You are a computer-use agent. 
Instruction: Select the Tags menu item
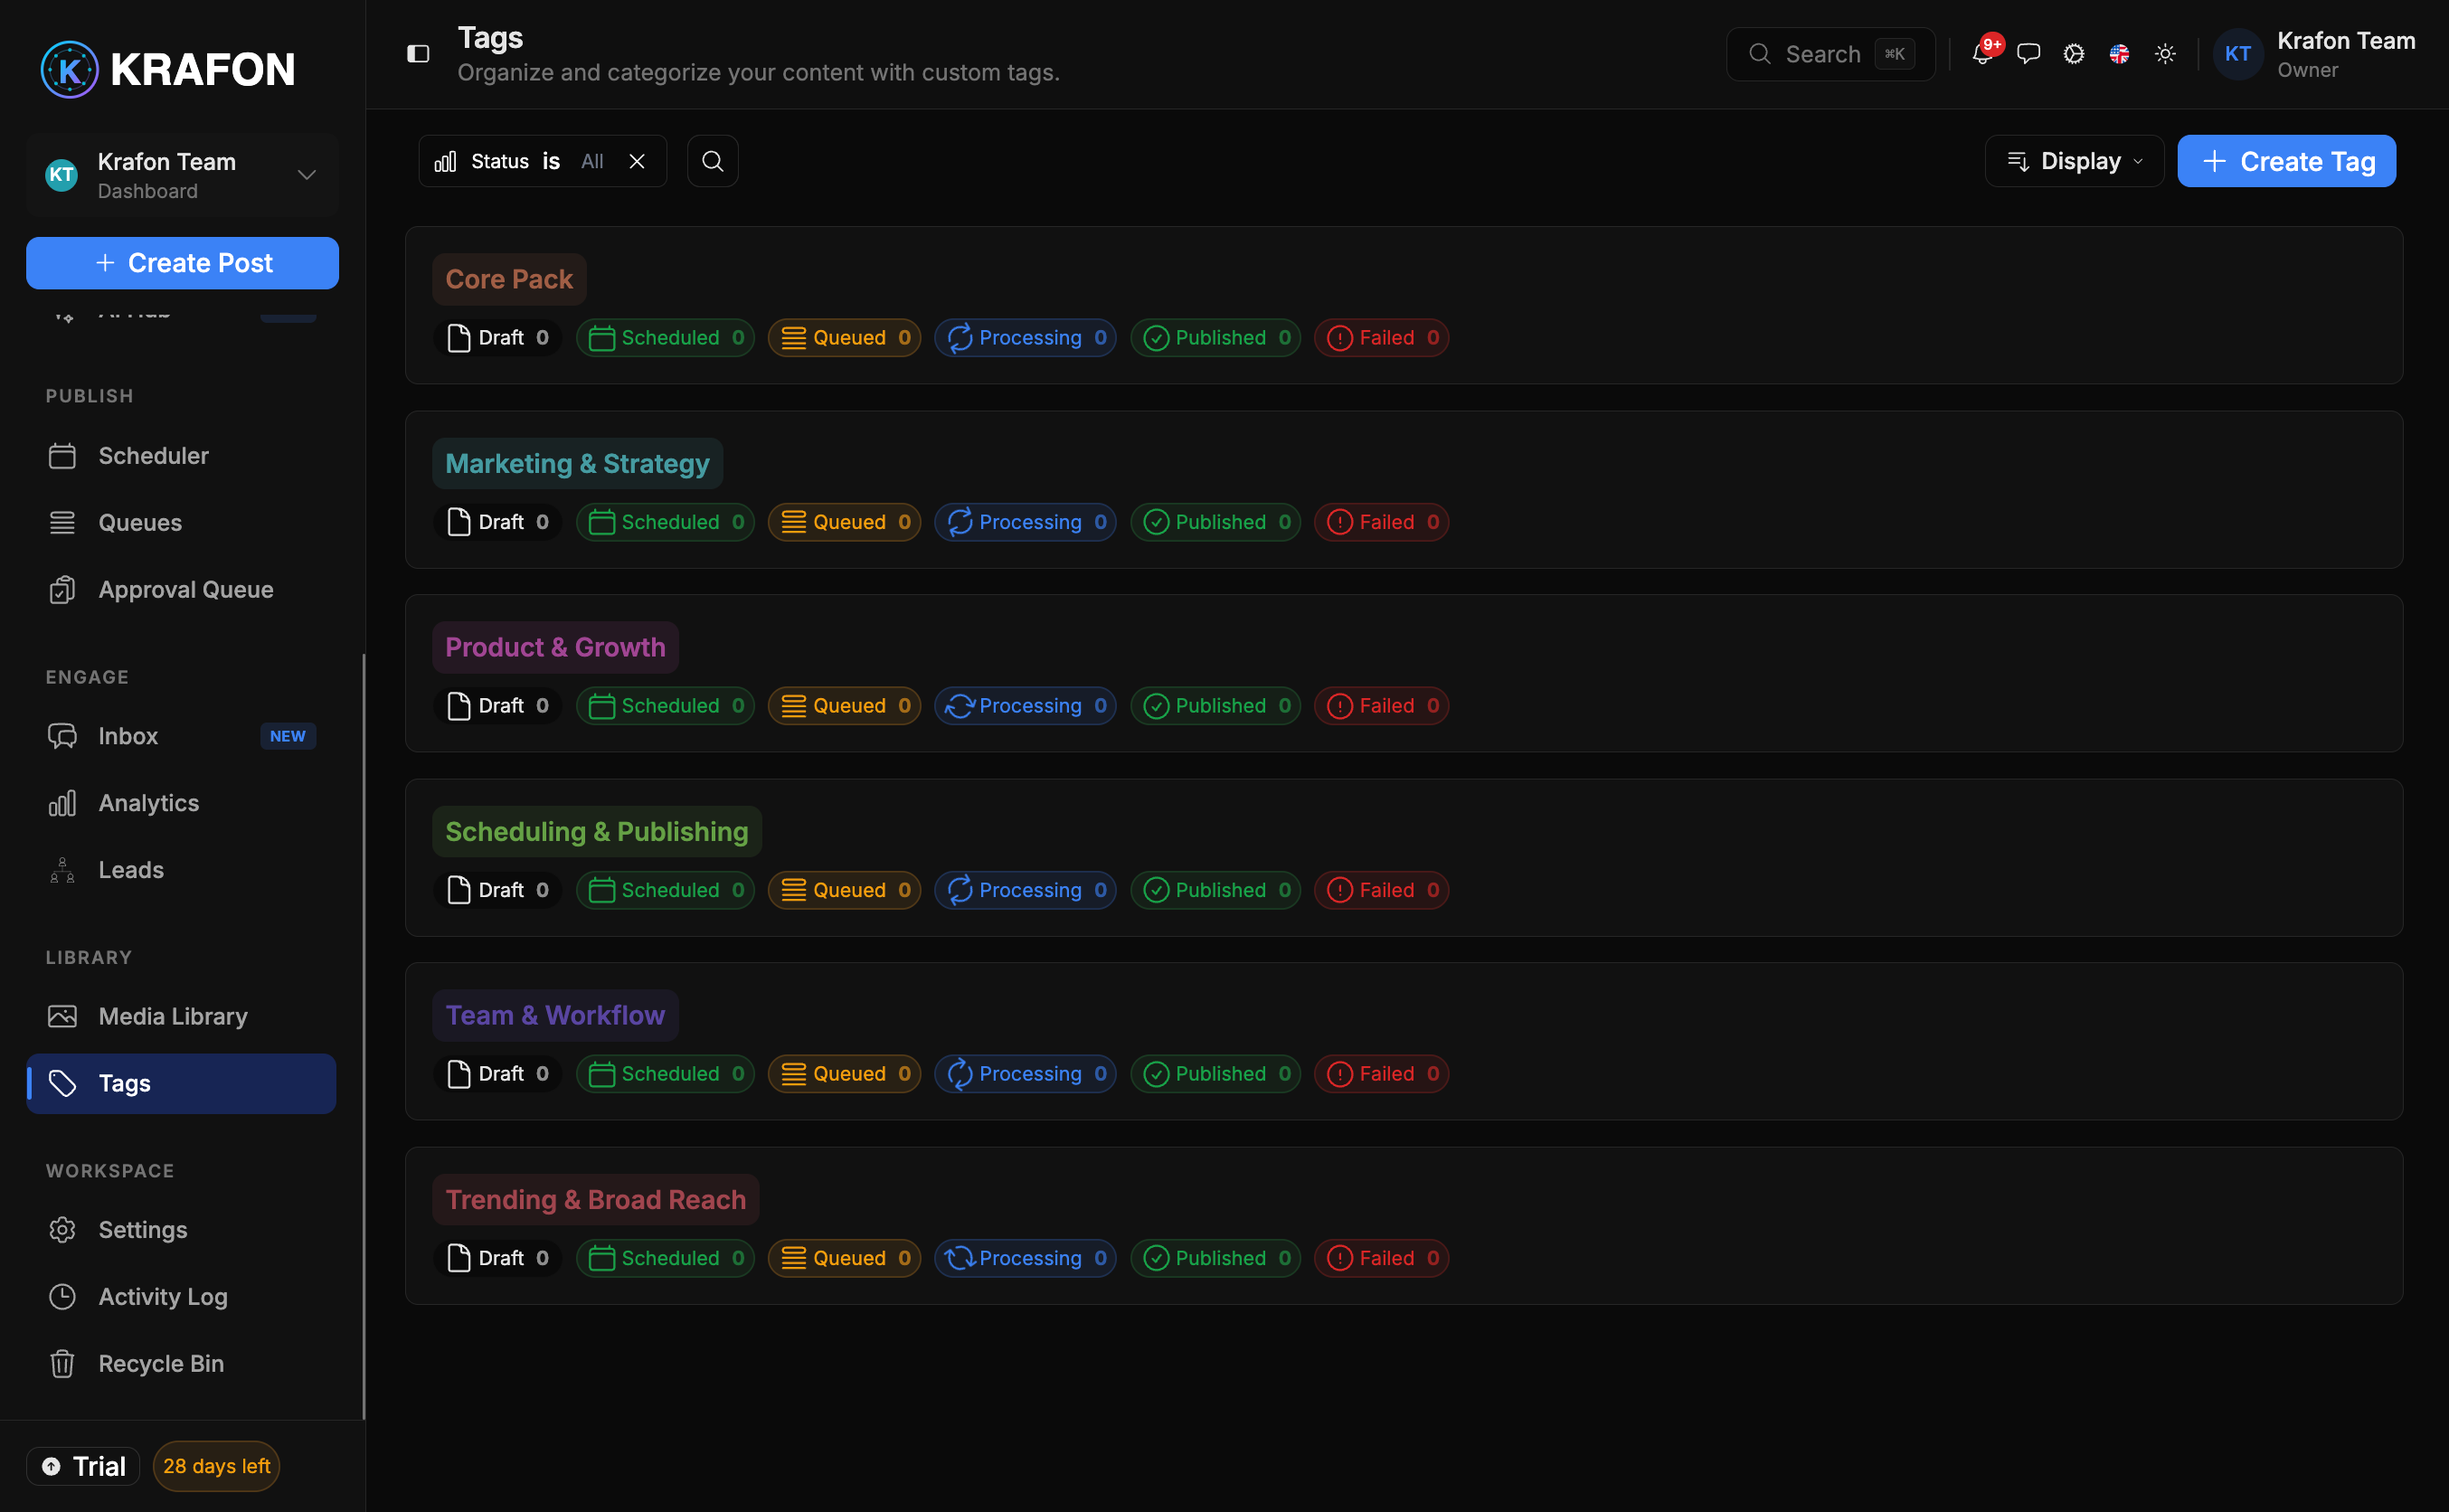182,1083
